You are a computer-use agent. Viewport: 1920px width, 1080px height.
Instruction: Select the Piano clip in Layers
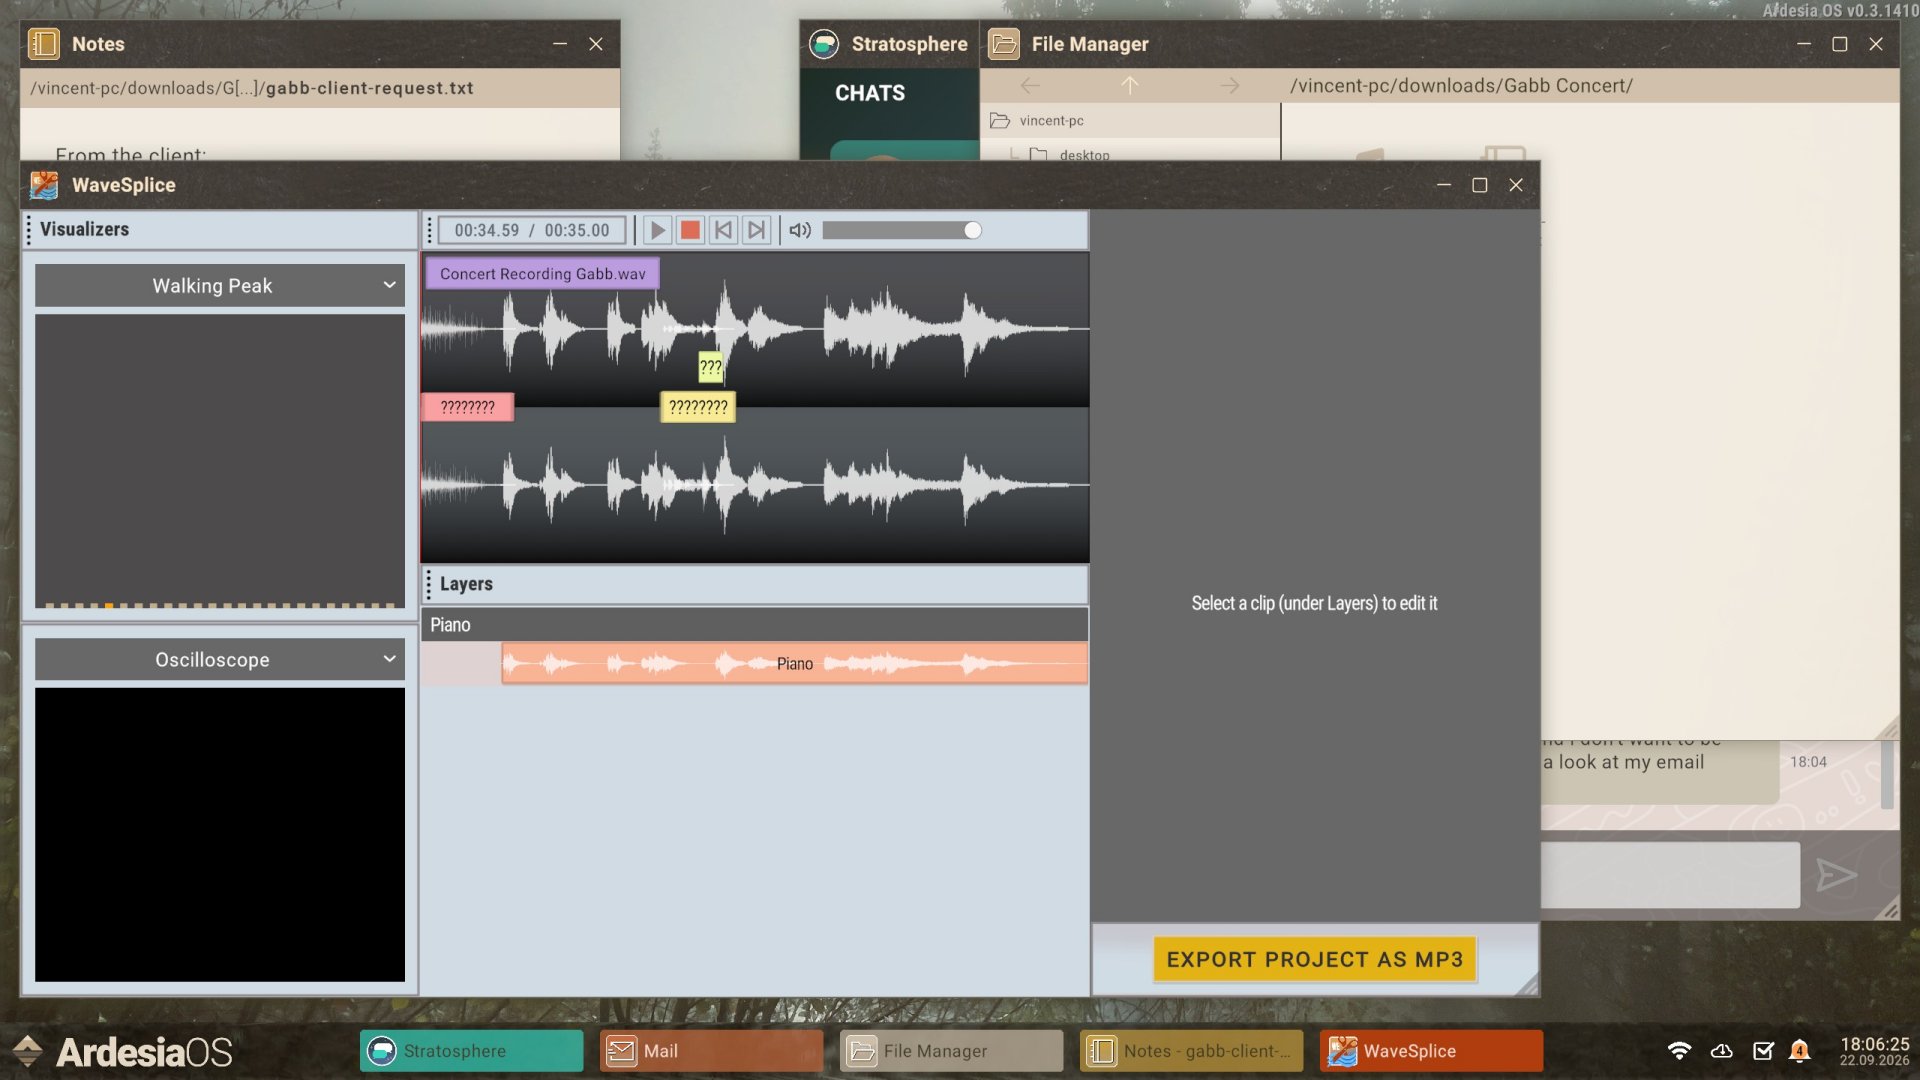click(794, 664)
